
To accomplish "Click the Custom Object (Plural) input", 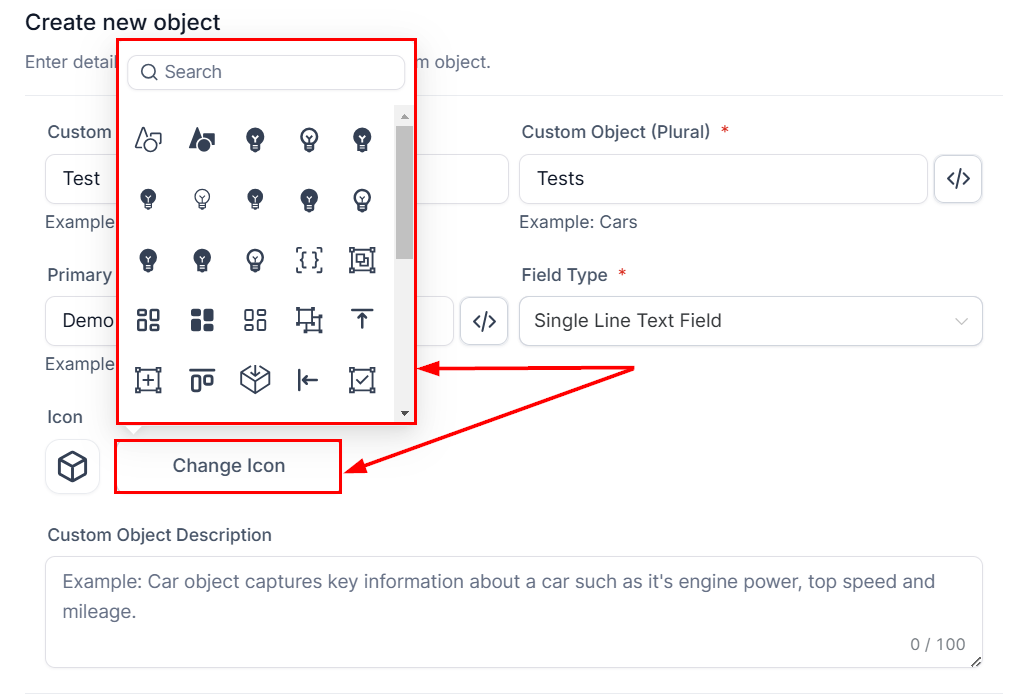I will pos(722,179).
